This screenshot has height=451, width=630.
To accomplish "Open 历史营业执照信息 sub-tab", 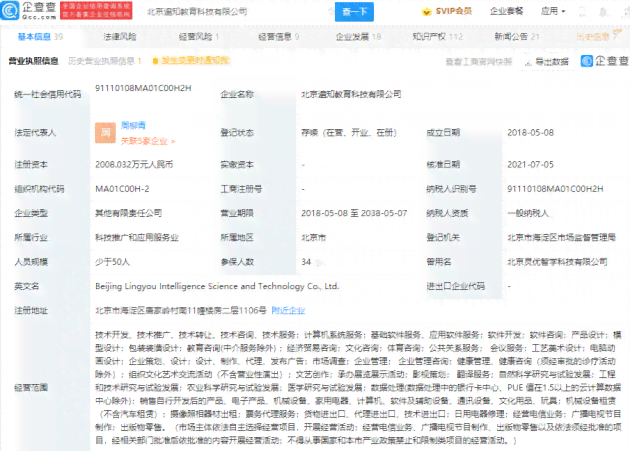I will tap(104, 61).
